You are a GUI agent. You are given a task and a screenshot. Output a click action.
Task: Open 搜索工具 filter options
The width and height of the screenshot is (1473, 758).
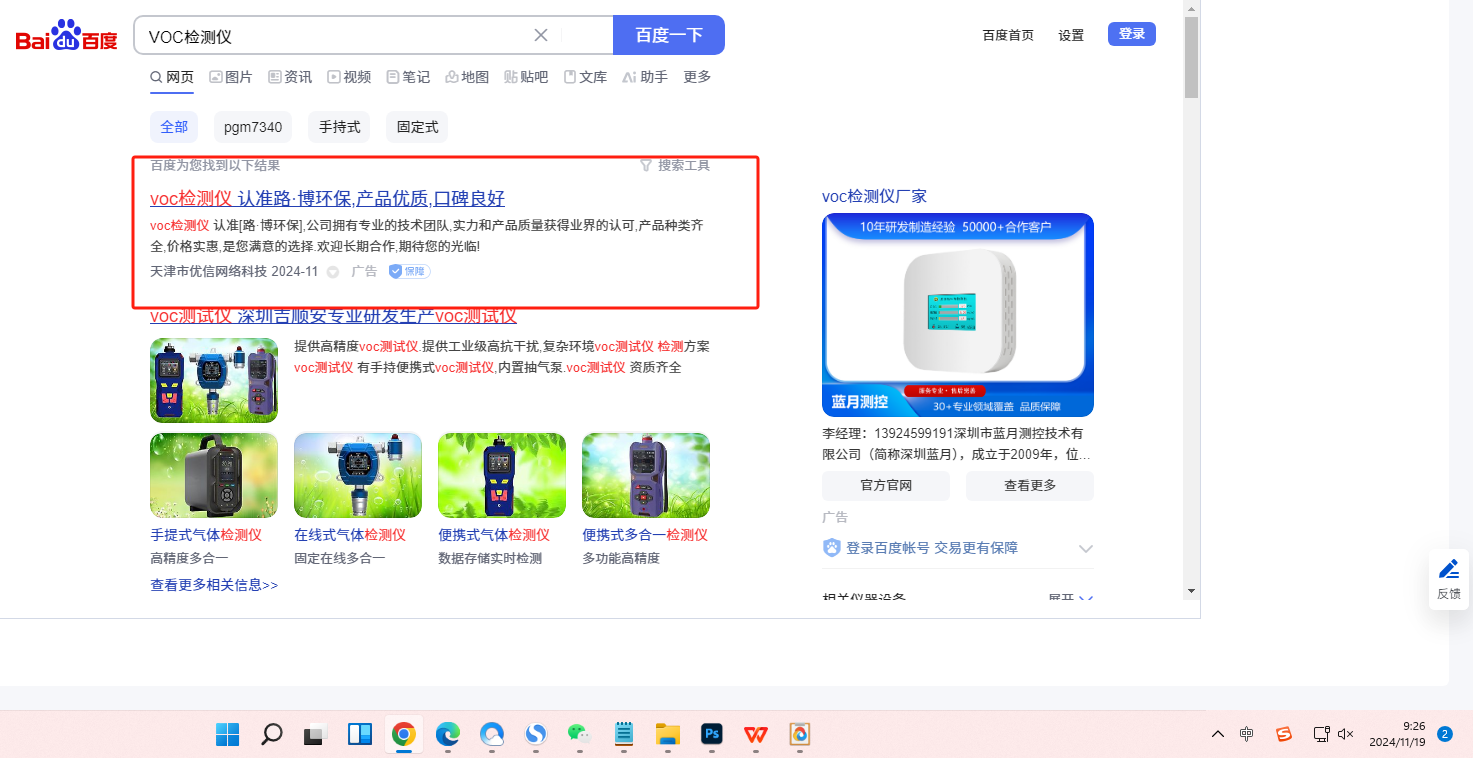(675, 165)
